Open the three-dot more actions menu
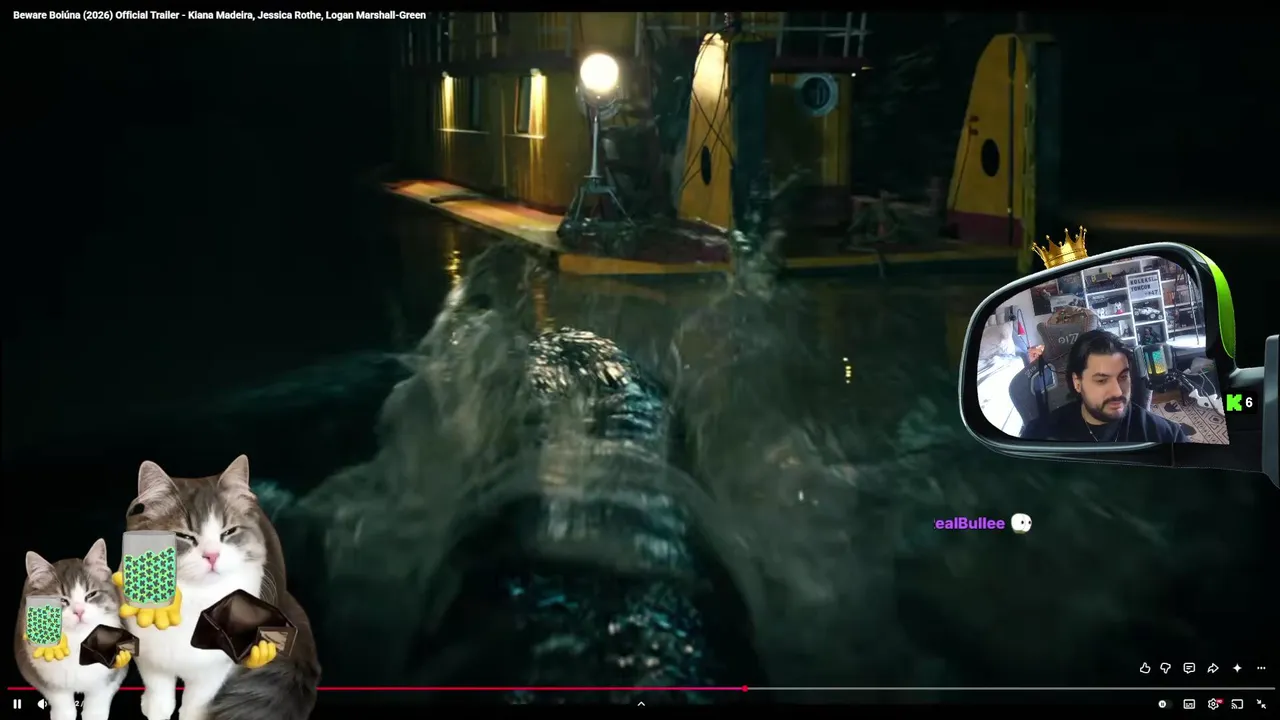The height and width of the screenshot is (720, 1280). tap(1261, 668)
